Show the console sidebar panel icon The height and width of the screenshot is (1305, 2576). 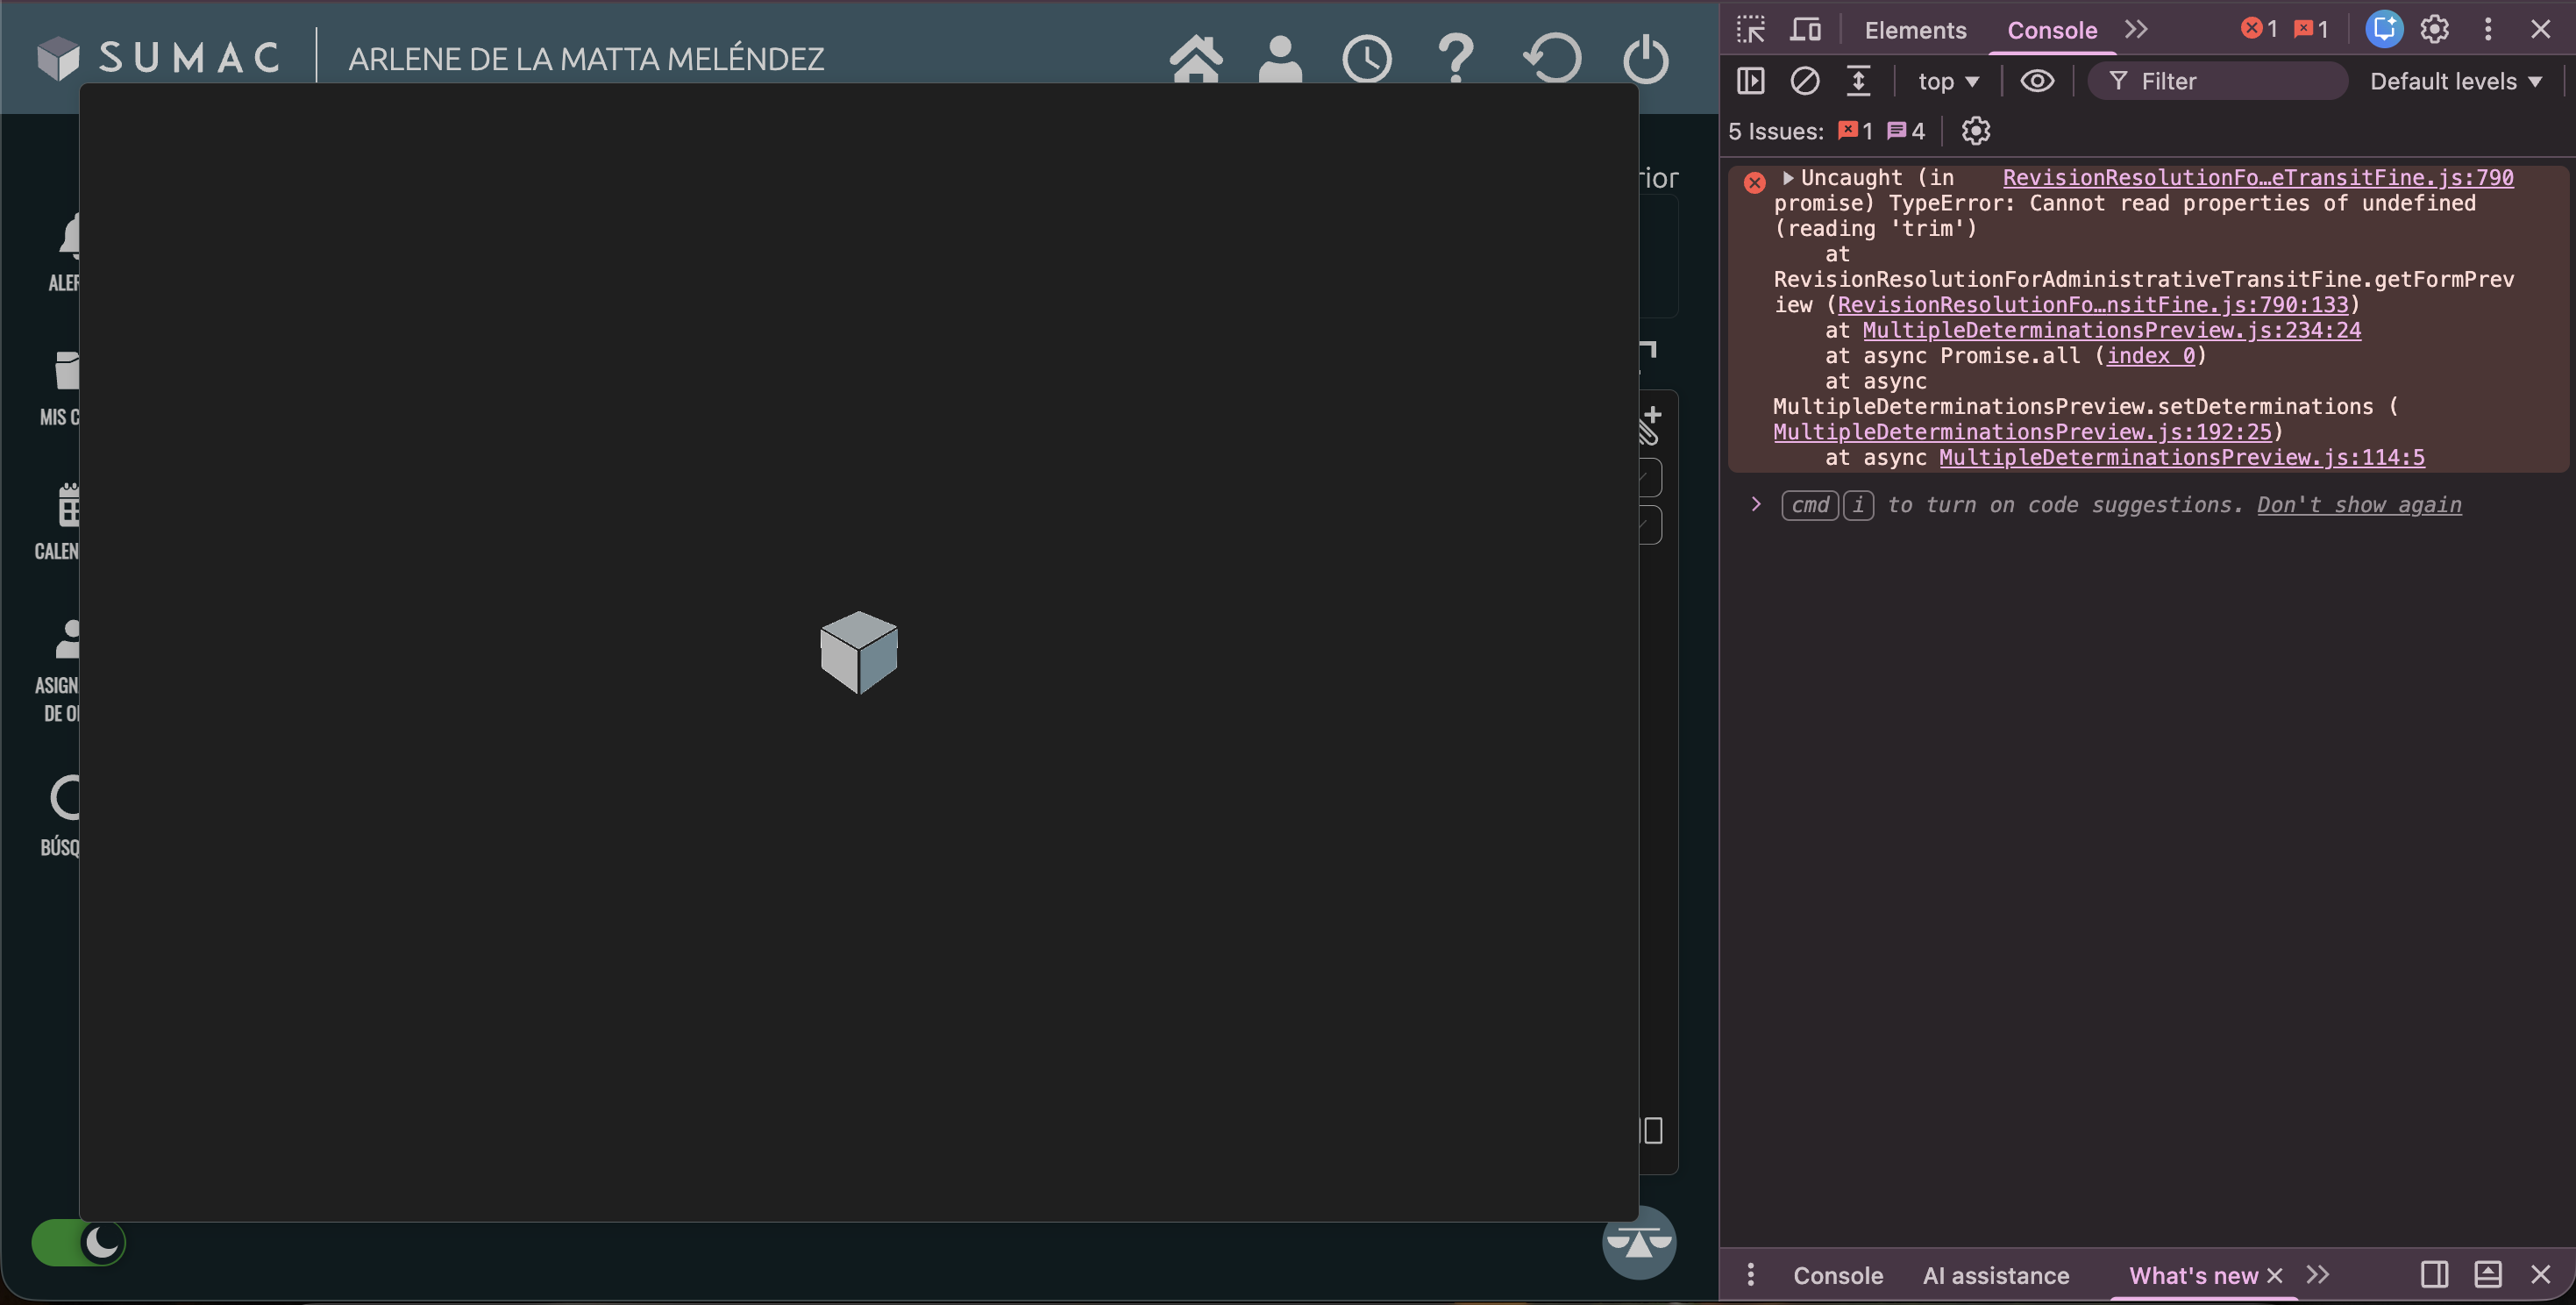[x=1751, y=81]
